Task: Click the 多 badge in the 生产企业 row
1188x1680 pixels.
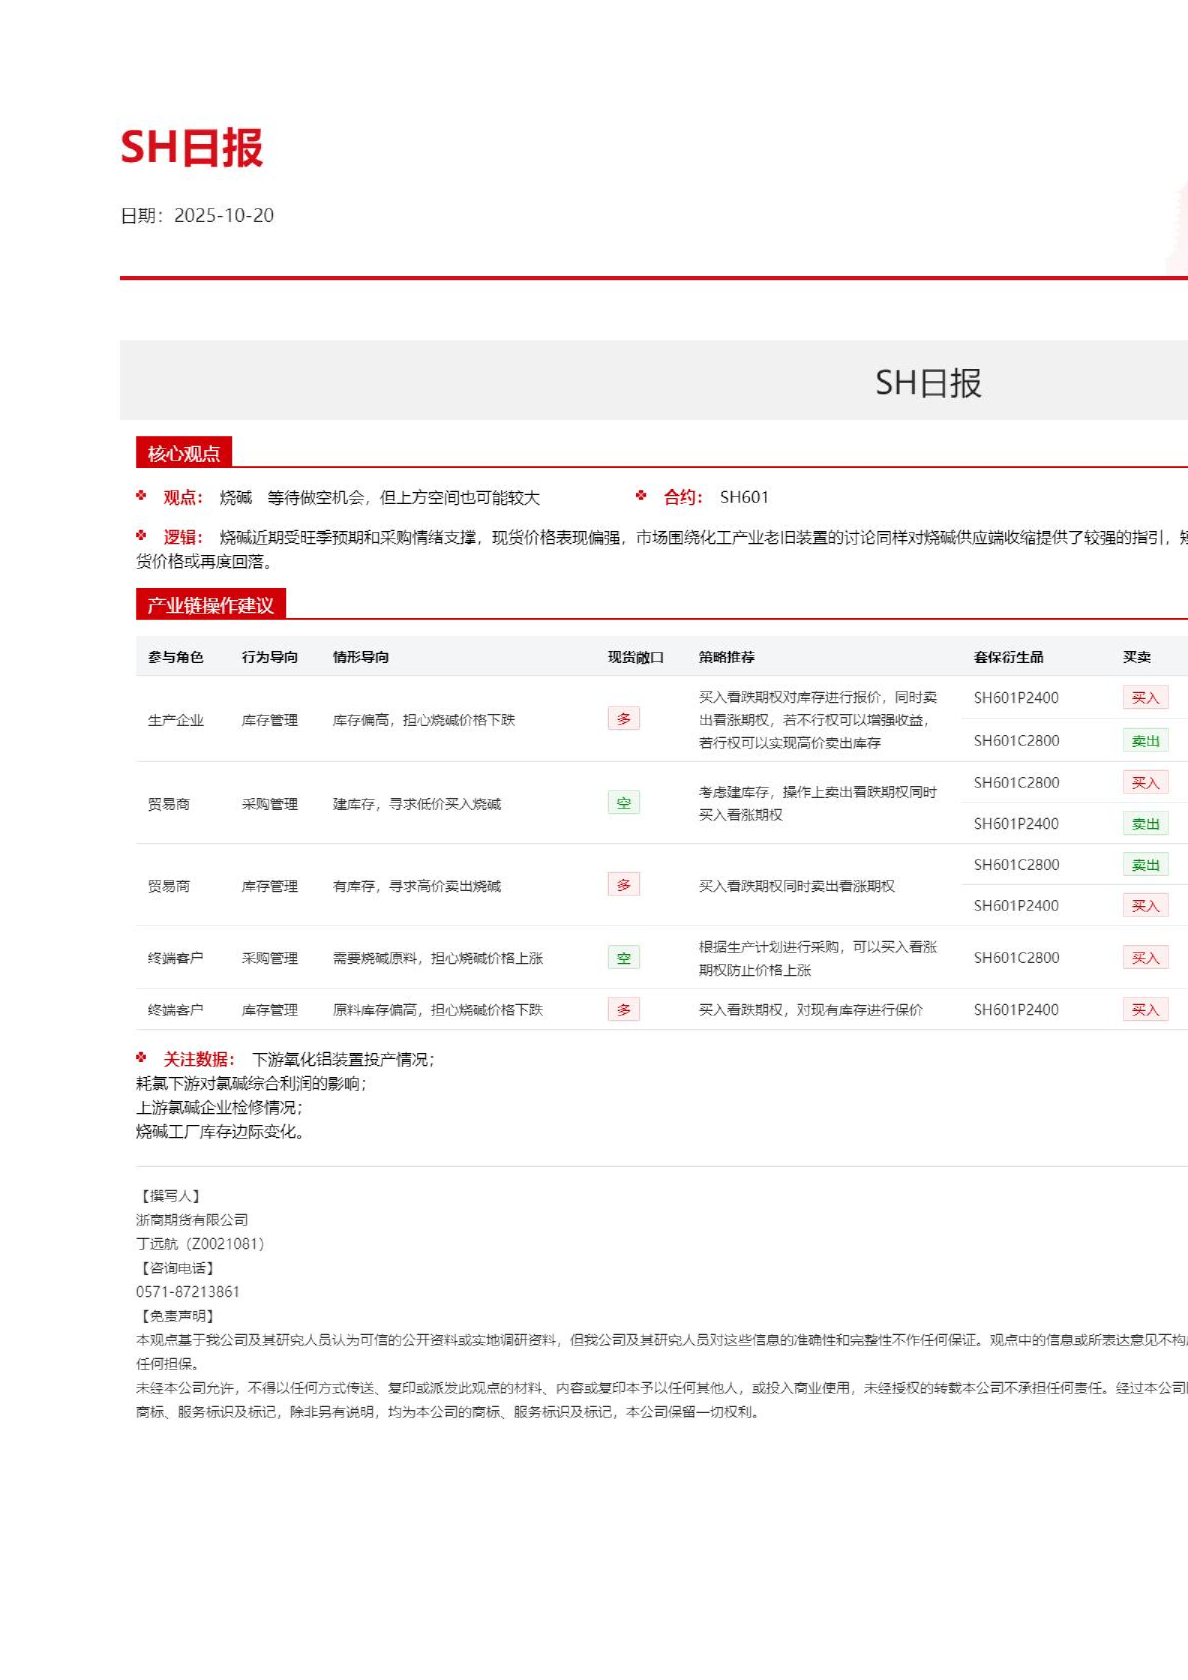Action: coord(623,719)
